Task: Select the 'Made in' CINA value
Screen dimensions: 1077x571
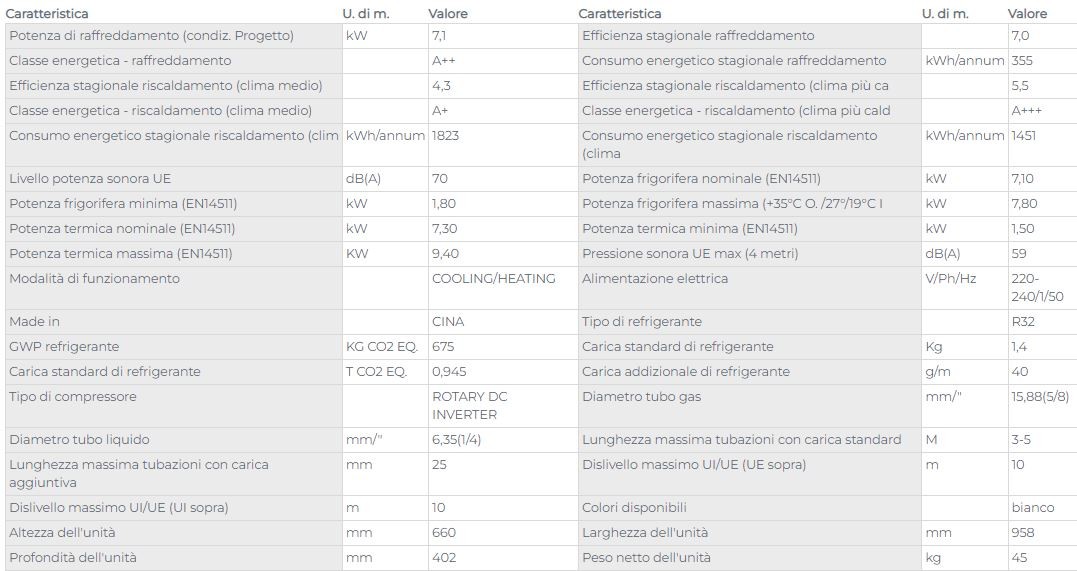Action: pos(448,322)
